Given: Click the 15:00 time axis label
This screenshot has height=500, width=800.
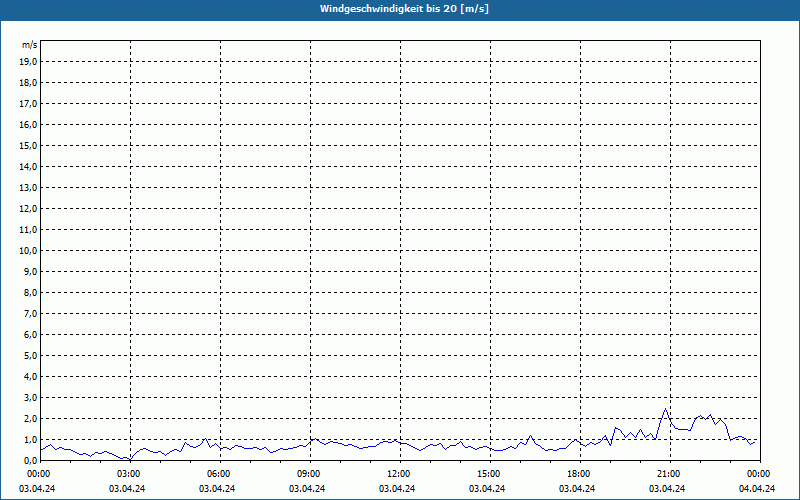Looking at the screenshot, I should 489,474.
